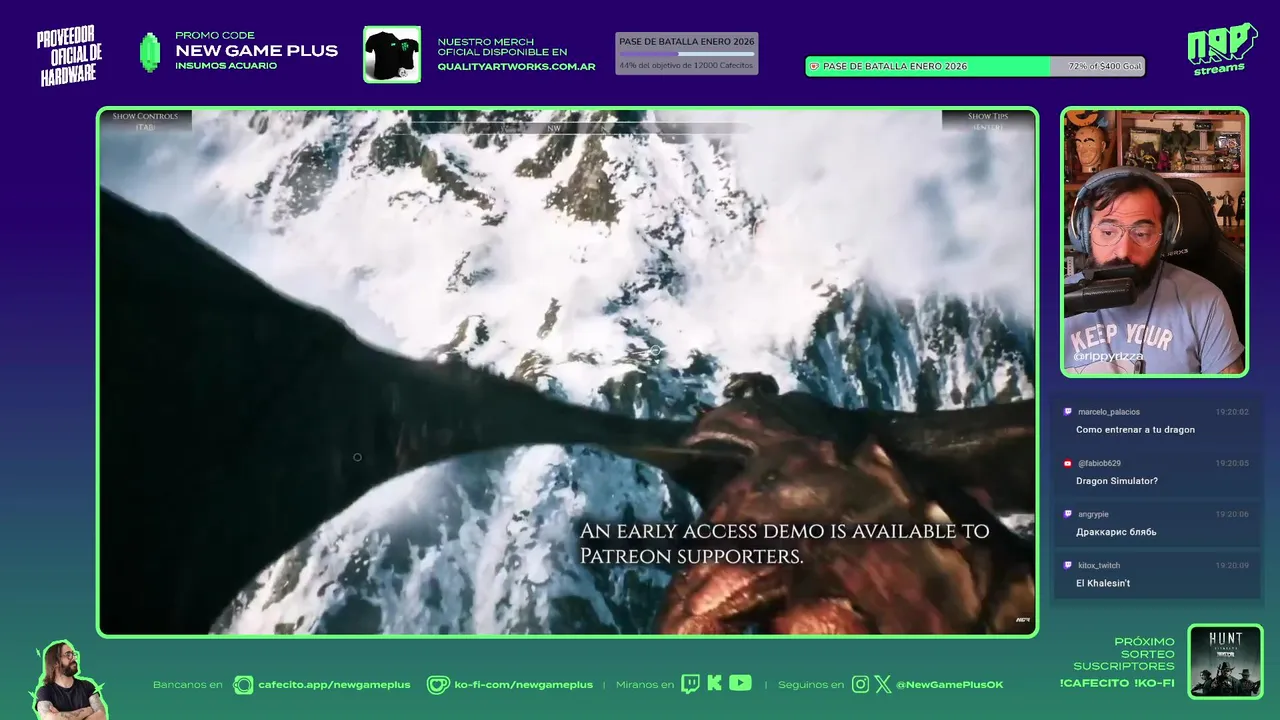Click 'Bancanos en' footer label
This screenshot has width=1280, height=720.
(188, 685)
